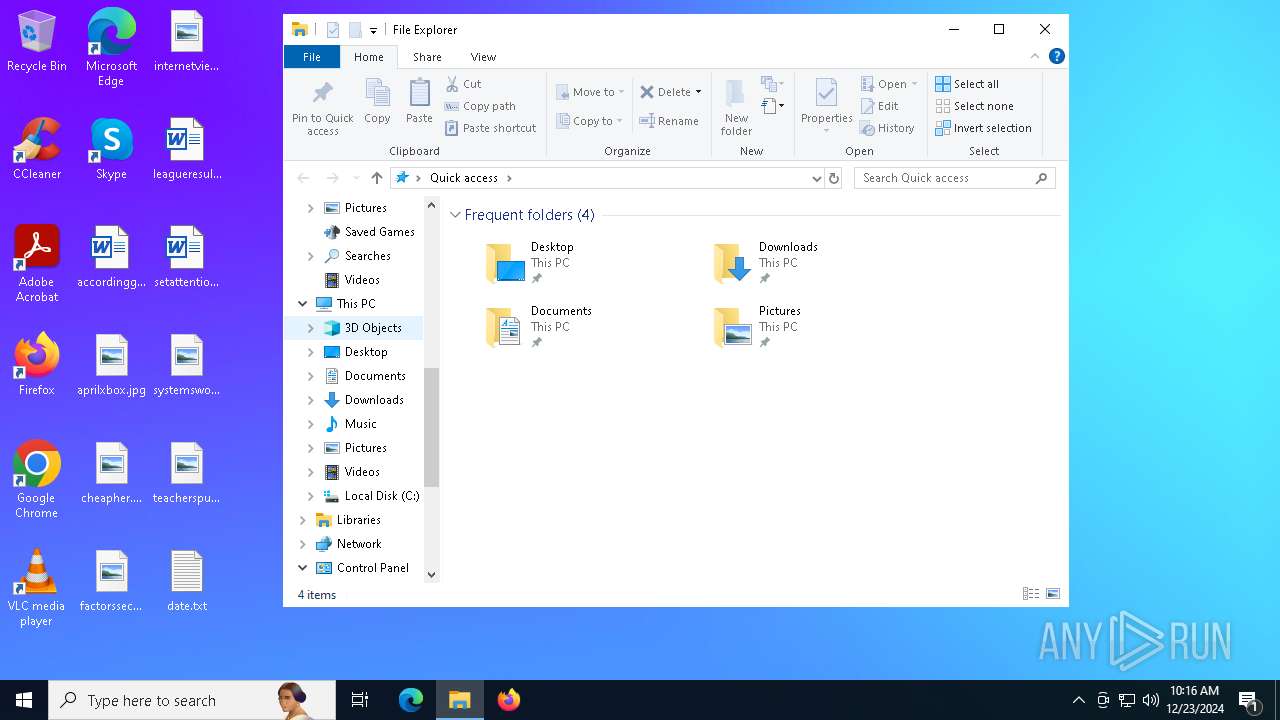Select aprilxbox.jpg on the desktop

click(112, 365)
